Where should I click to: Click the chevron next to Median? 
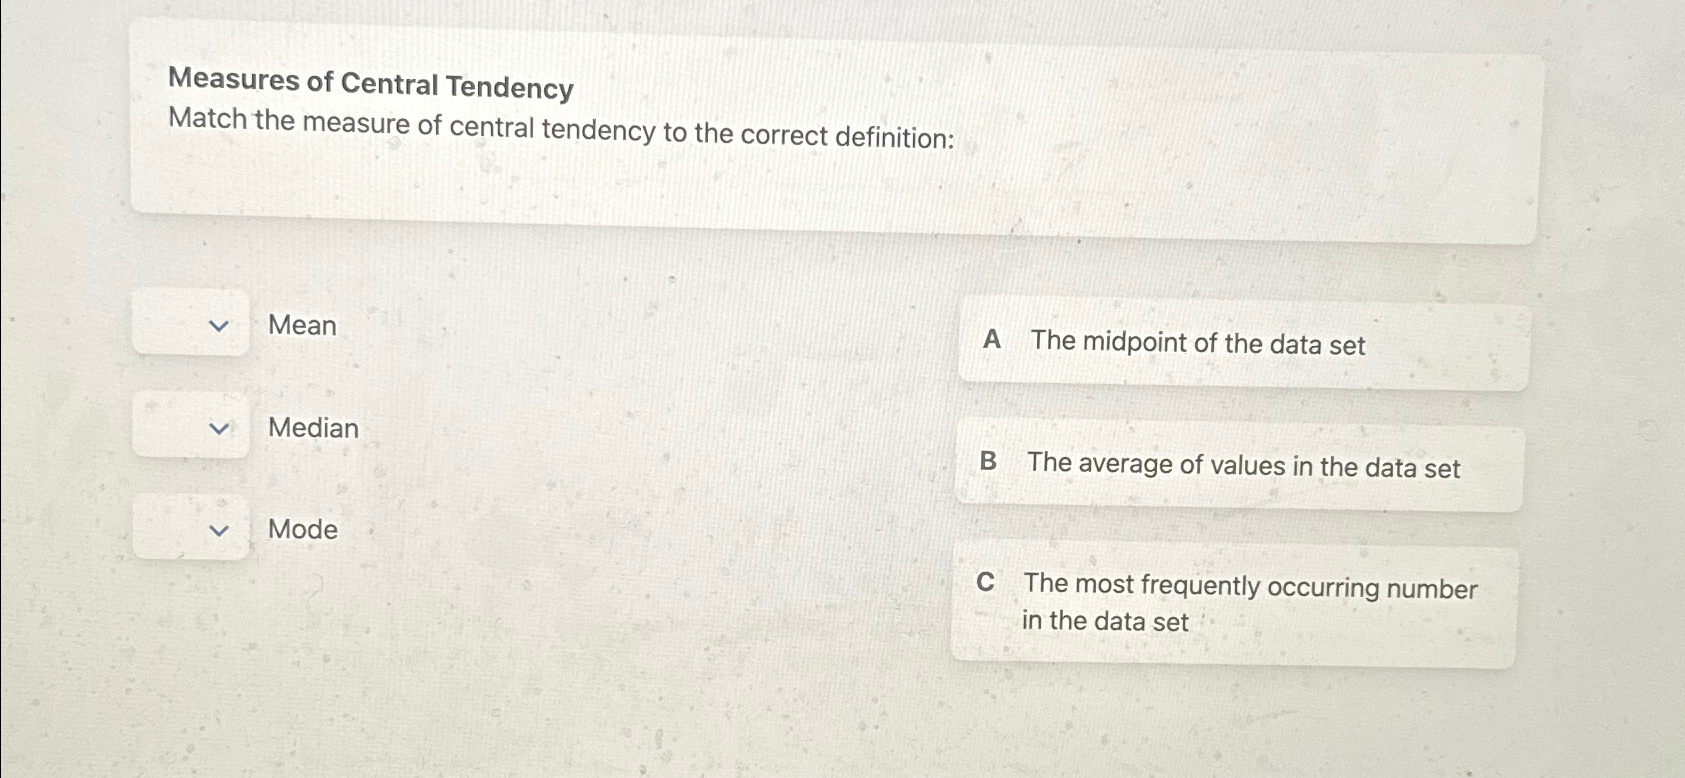[220, 430]
